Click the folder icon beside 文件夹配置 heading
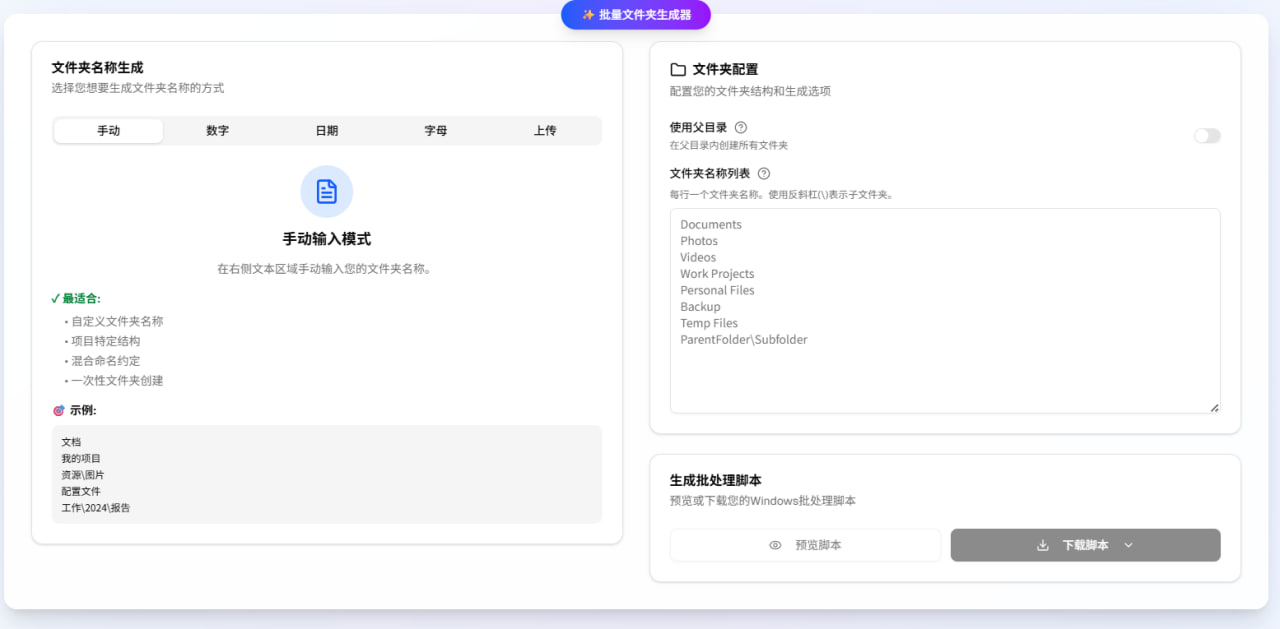Image resolution: width=1280 pixels, height=629 pixels. click(678, 69)
